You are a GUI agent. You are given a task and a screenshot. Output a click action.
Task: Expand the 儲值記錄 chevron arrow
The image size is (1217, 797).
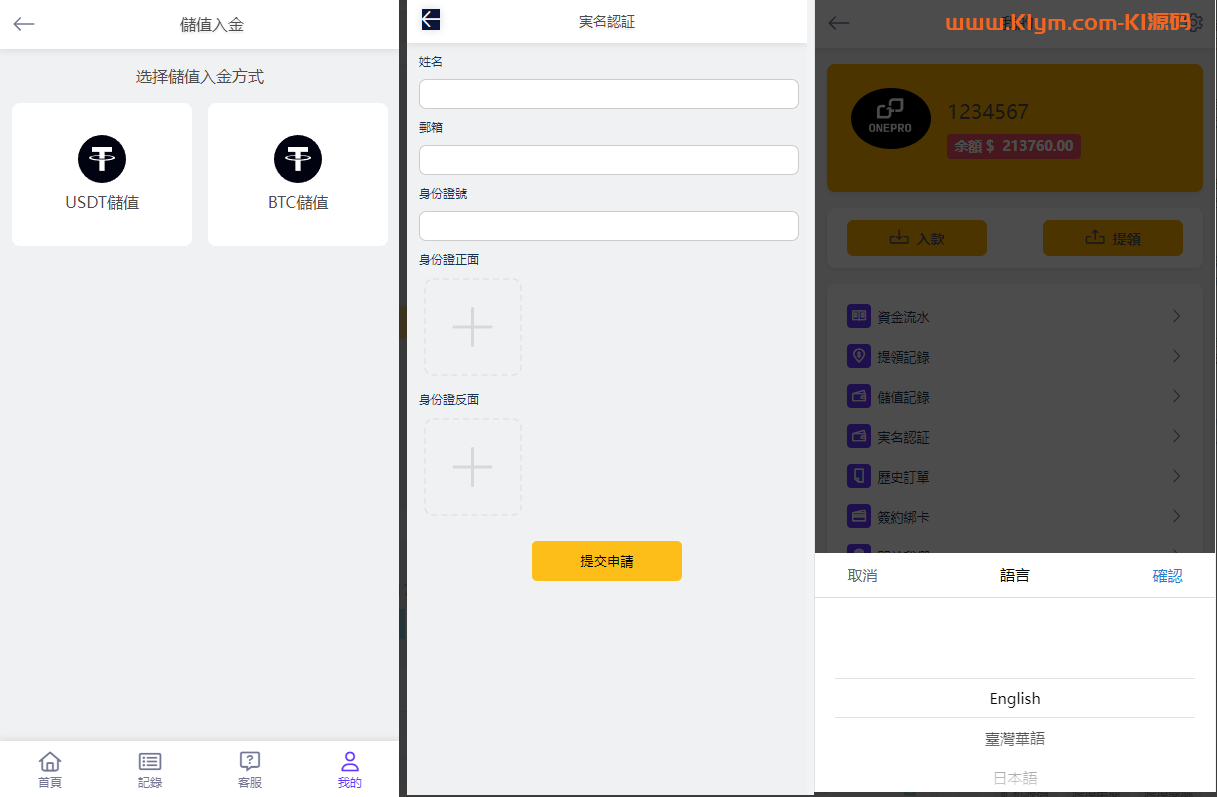1177,396
